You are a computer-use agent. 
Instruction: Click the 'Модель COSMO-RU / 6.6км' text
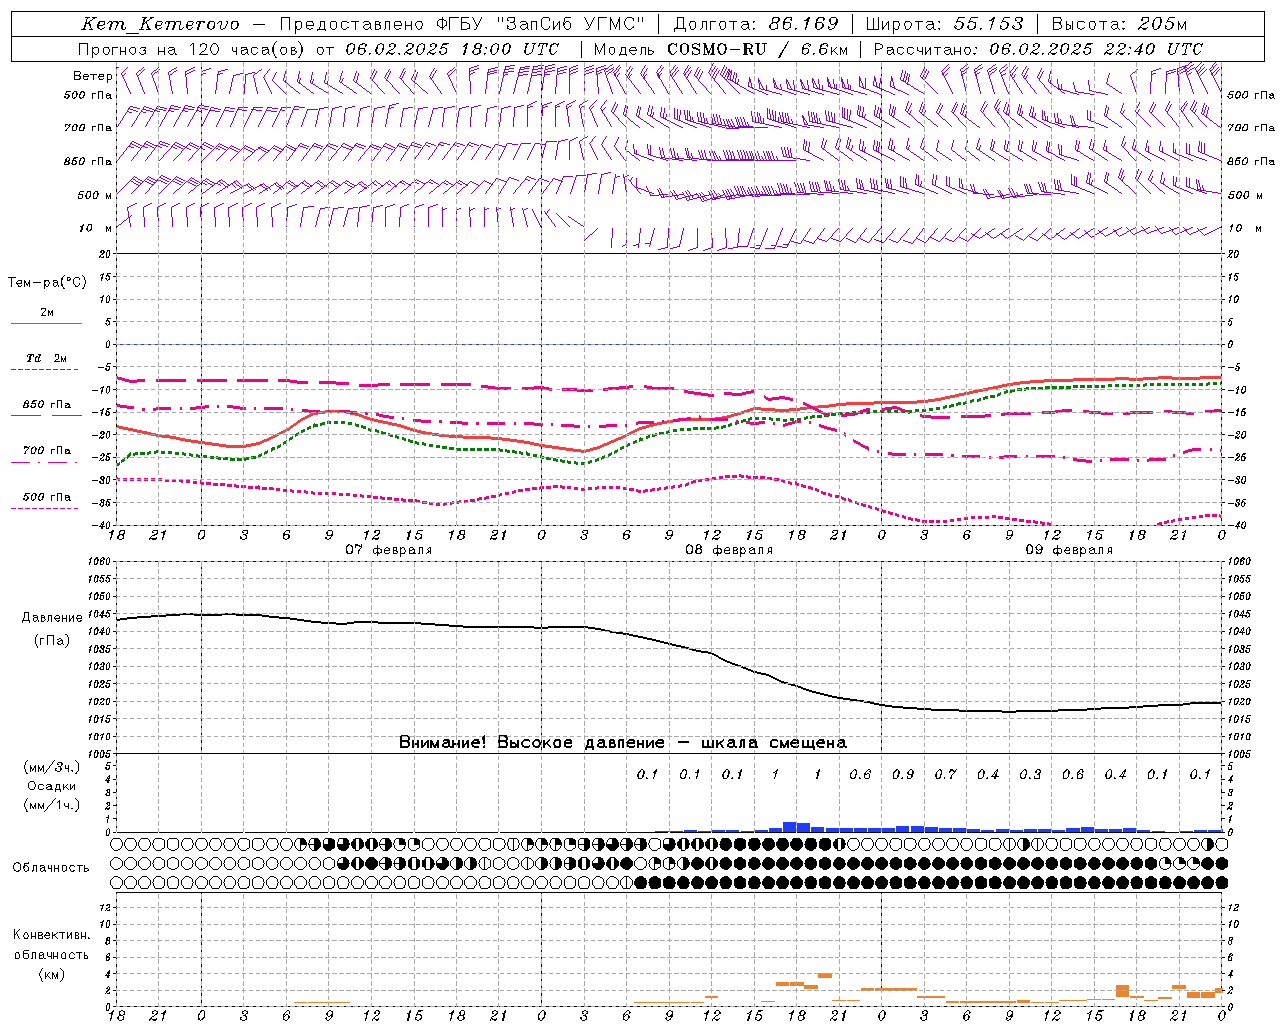[x=721, y=49]
